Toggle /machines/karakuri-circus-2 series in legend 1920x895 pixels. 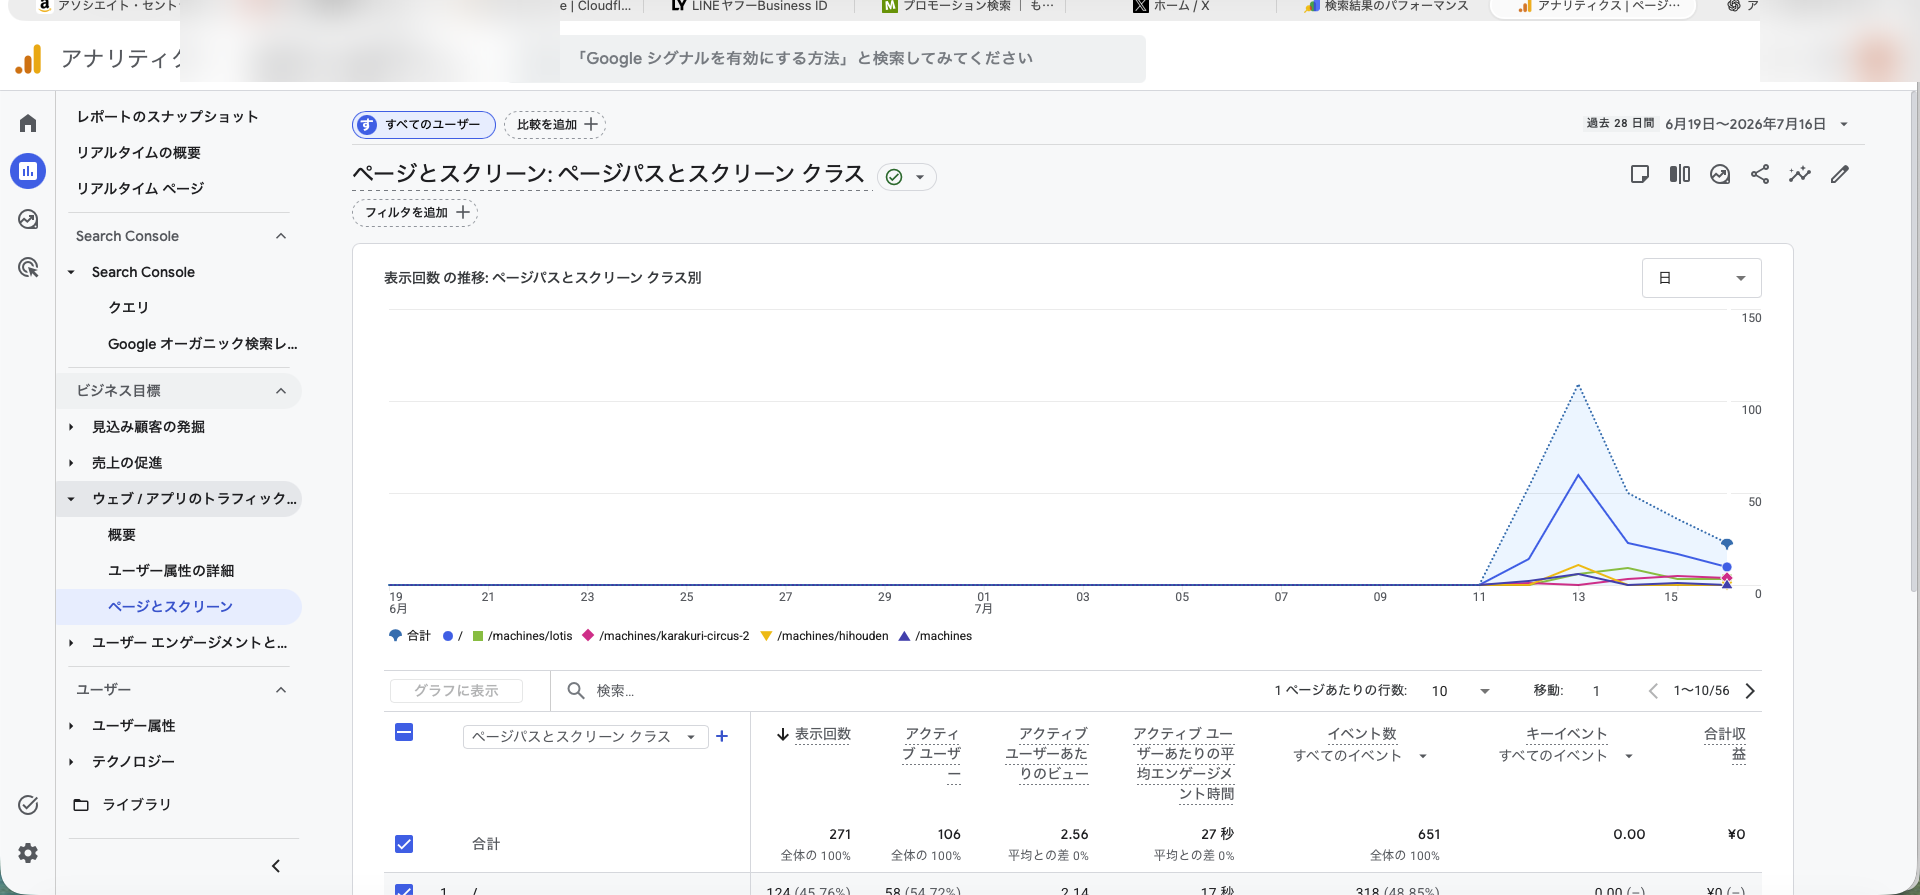click(x=665, y=636)
